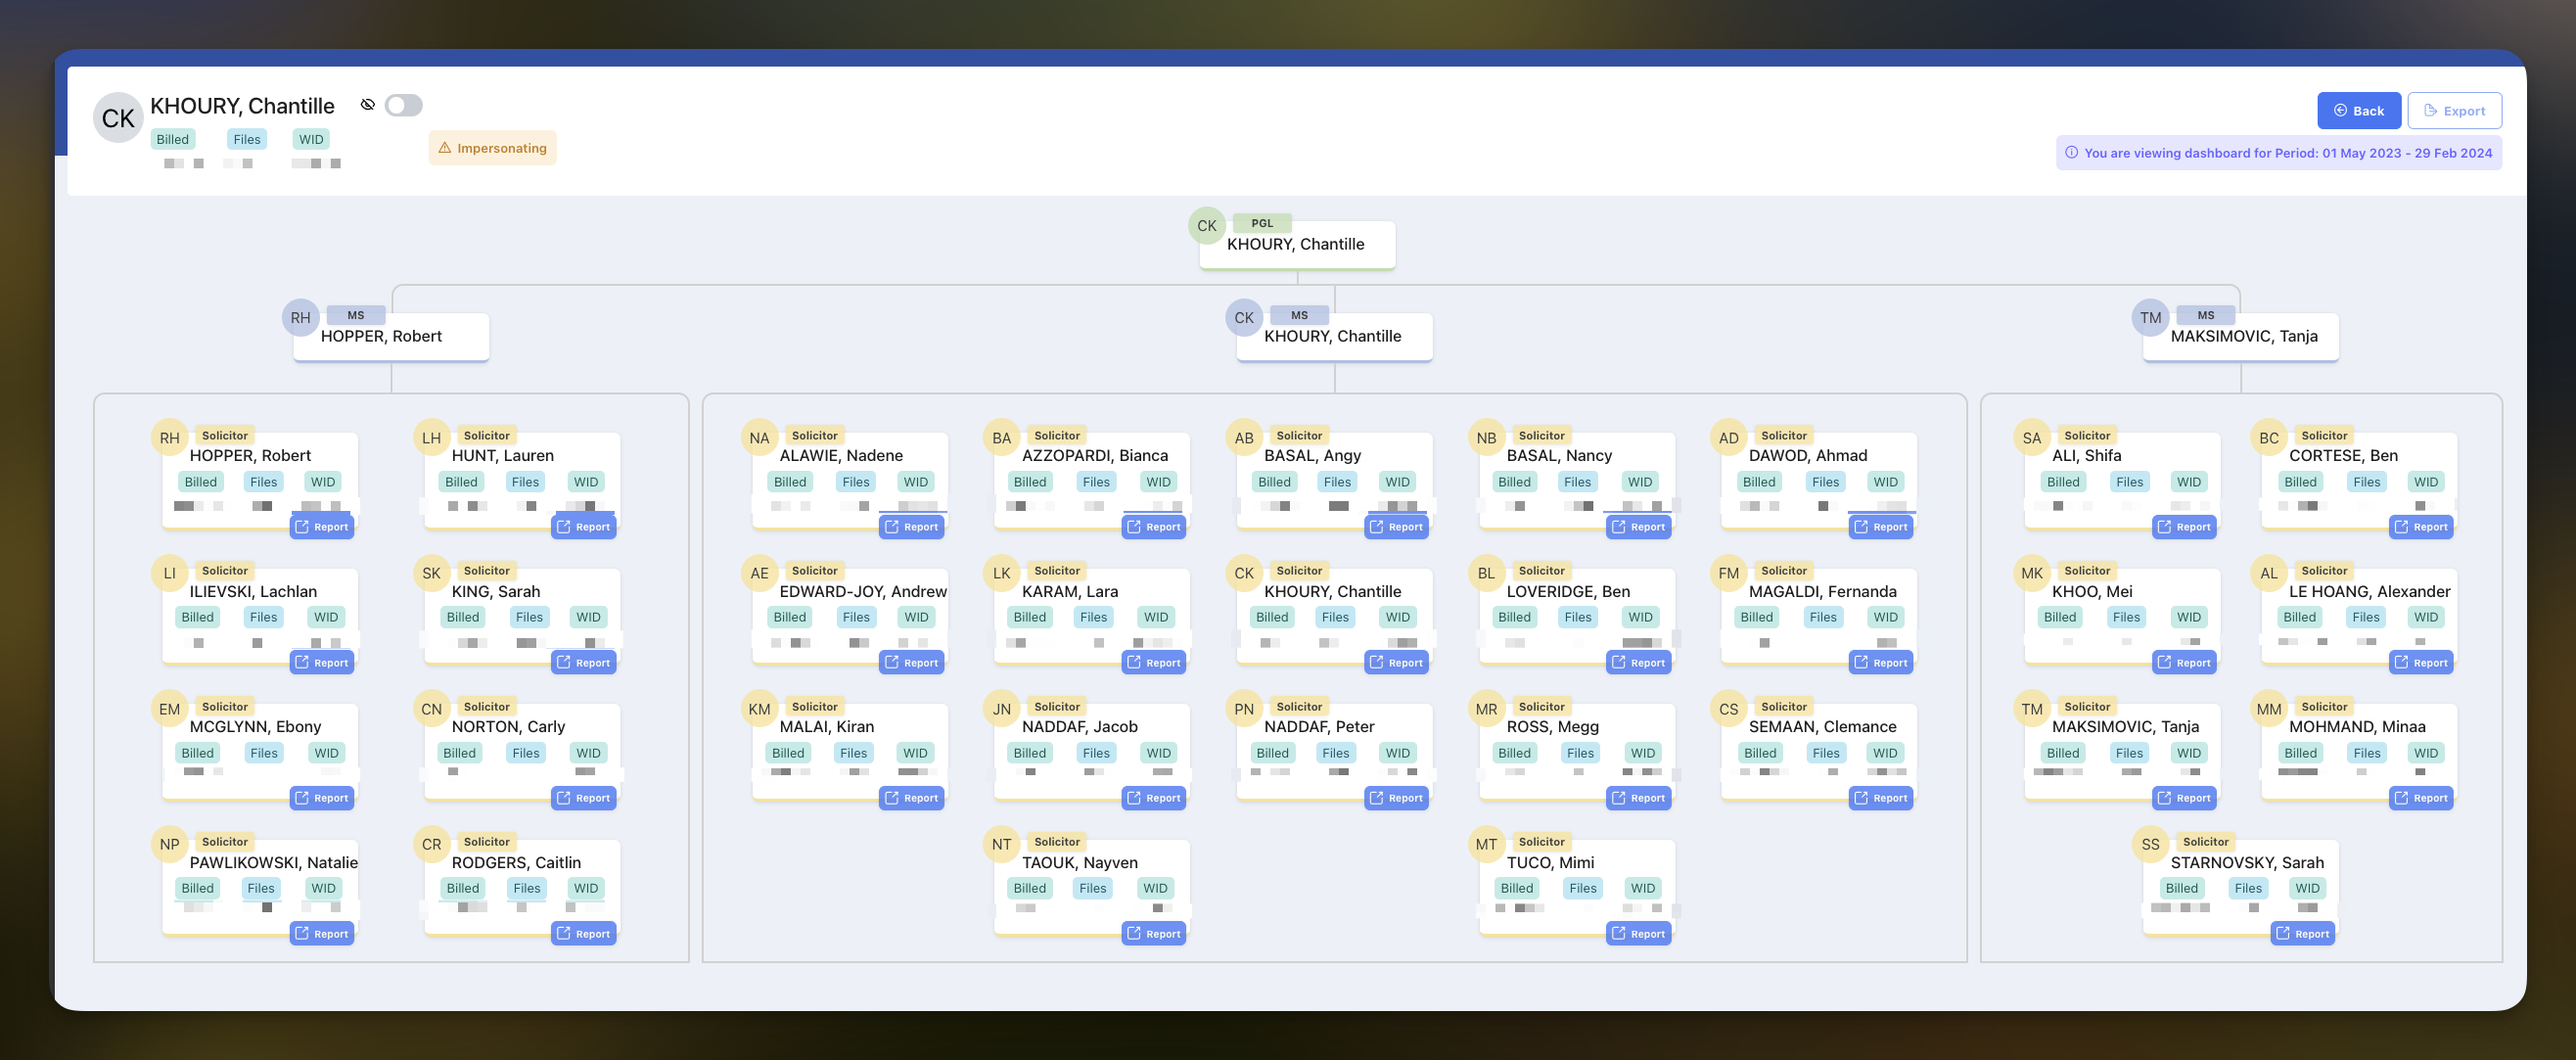Screen dimensions: 2576x1060
Task: Open Report for EDWARD-JOY, Andrew
Action: click(x=912, y=663)
